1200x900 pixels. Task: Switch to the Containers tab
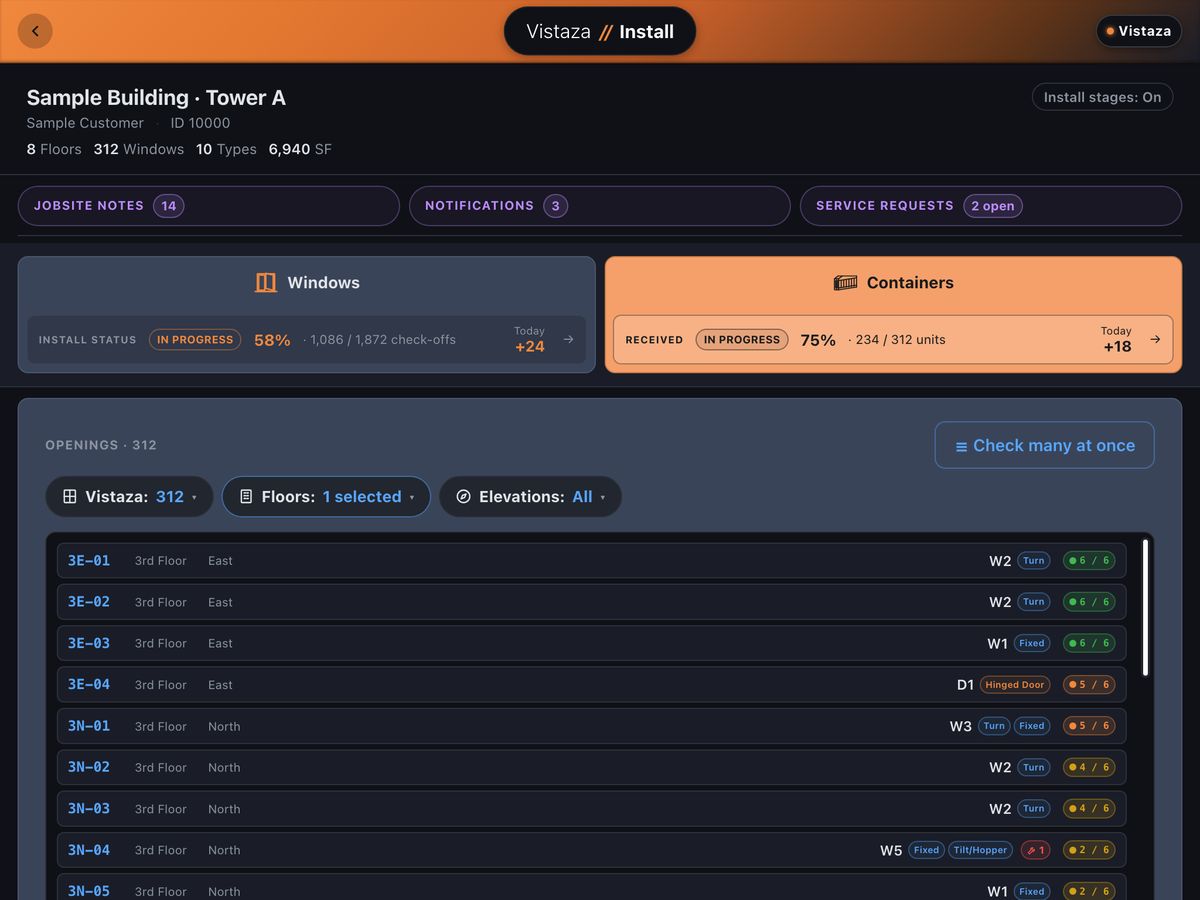(893, 315)
